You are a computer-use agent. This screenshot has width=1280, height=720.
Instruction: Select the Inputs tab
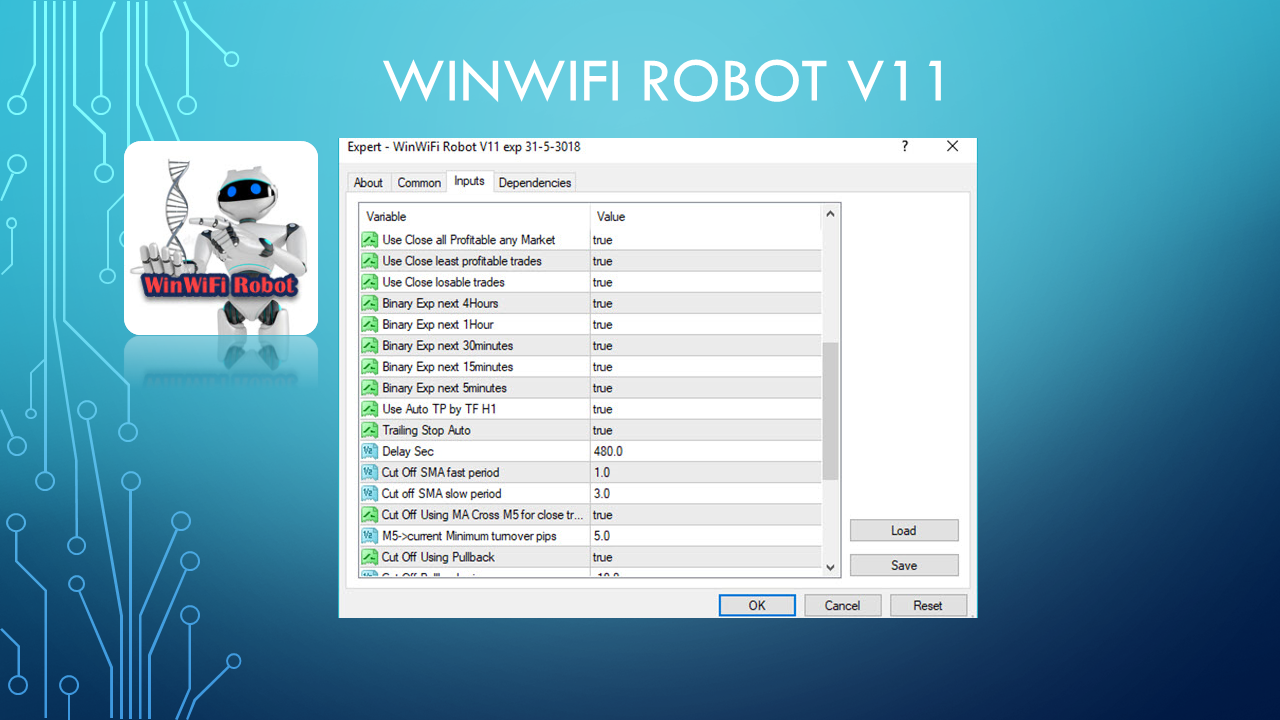pos(469,181)
